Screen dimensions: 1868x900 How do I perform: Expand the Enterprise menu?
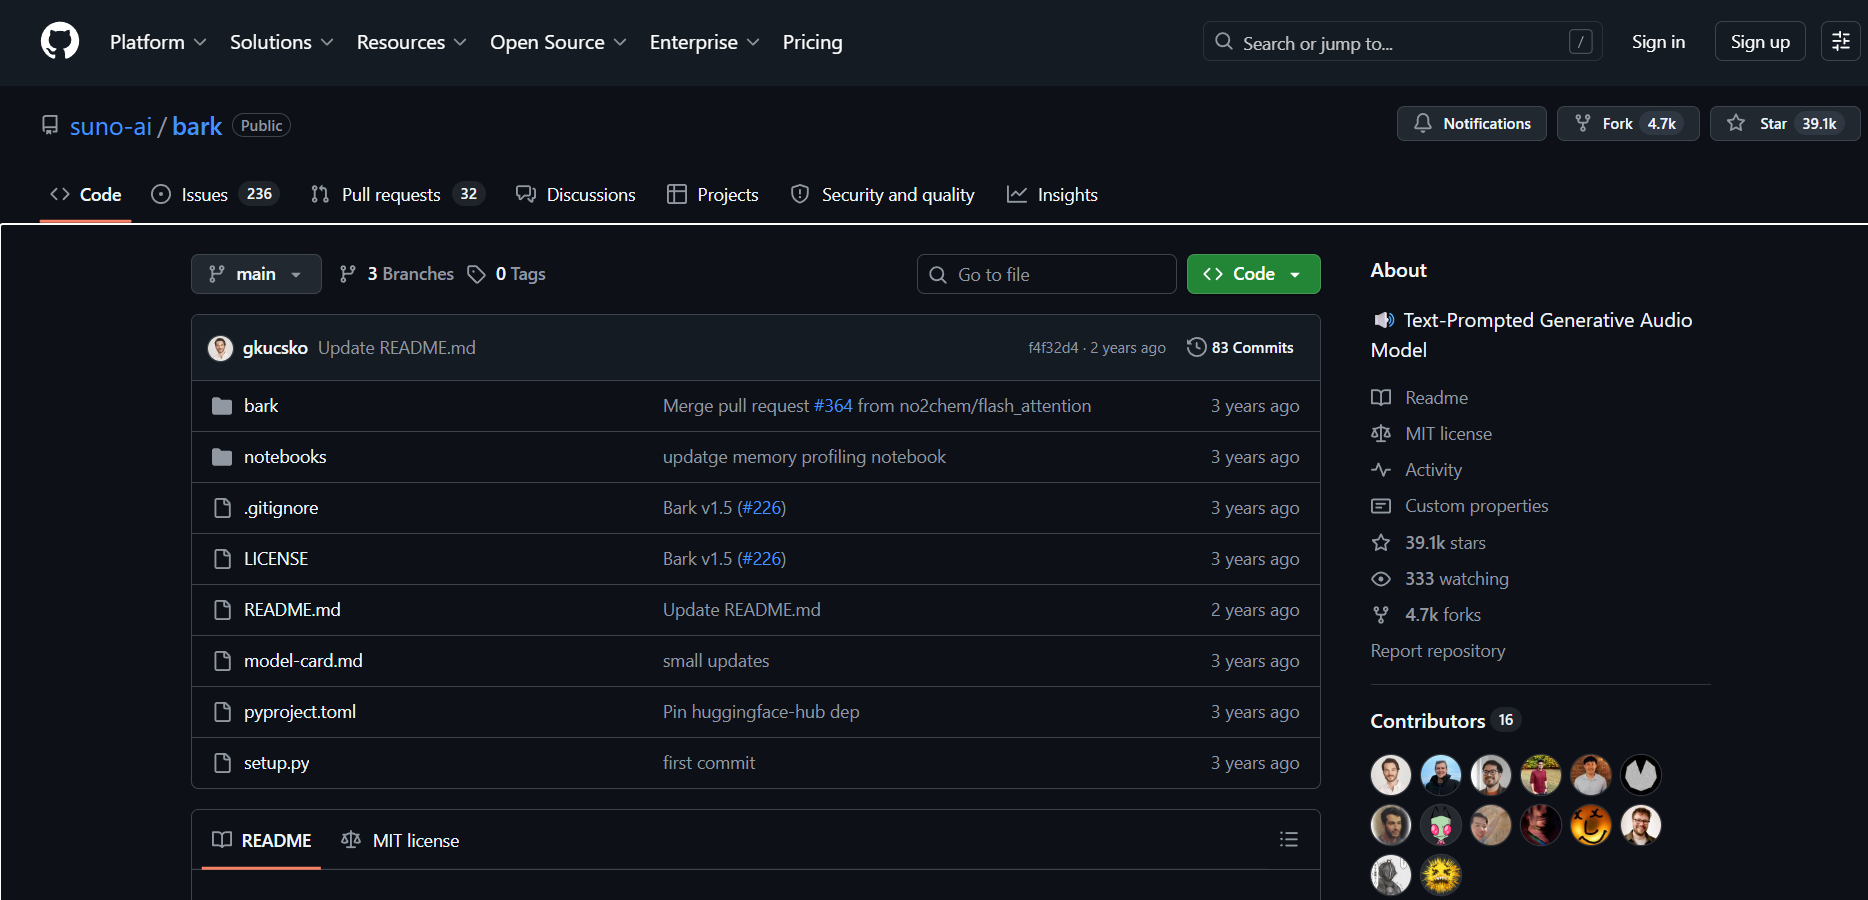[x=704, y=42]
